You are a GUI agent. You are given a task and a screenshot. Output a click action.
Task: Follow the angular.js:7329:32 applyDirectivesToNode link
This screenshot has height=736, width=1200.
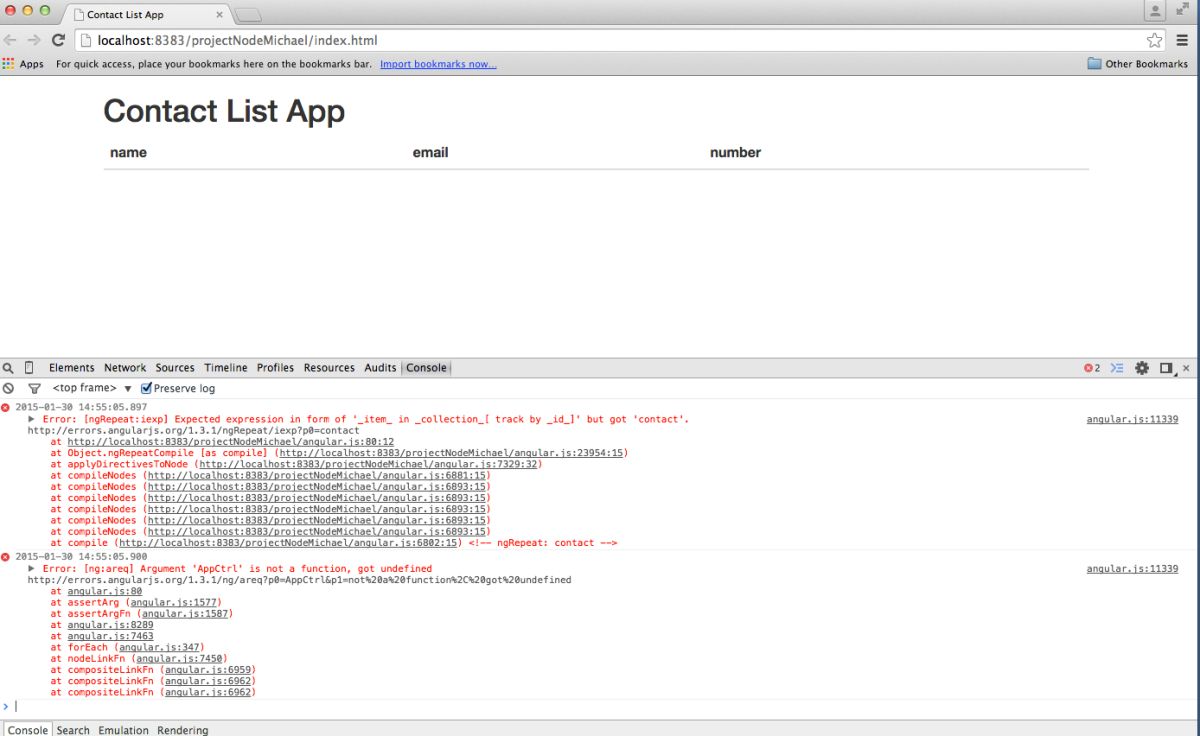(x=369, y=464)
